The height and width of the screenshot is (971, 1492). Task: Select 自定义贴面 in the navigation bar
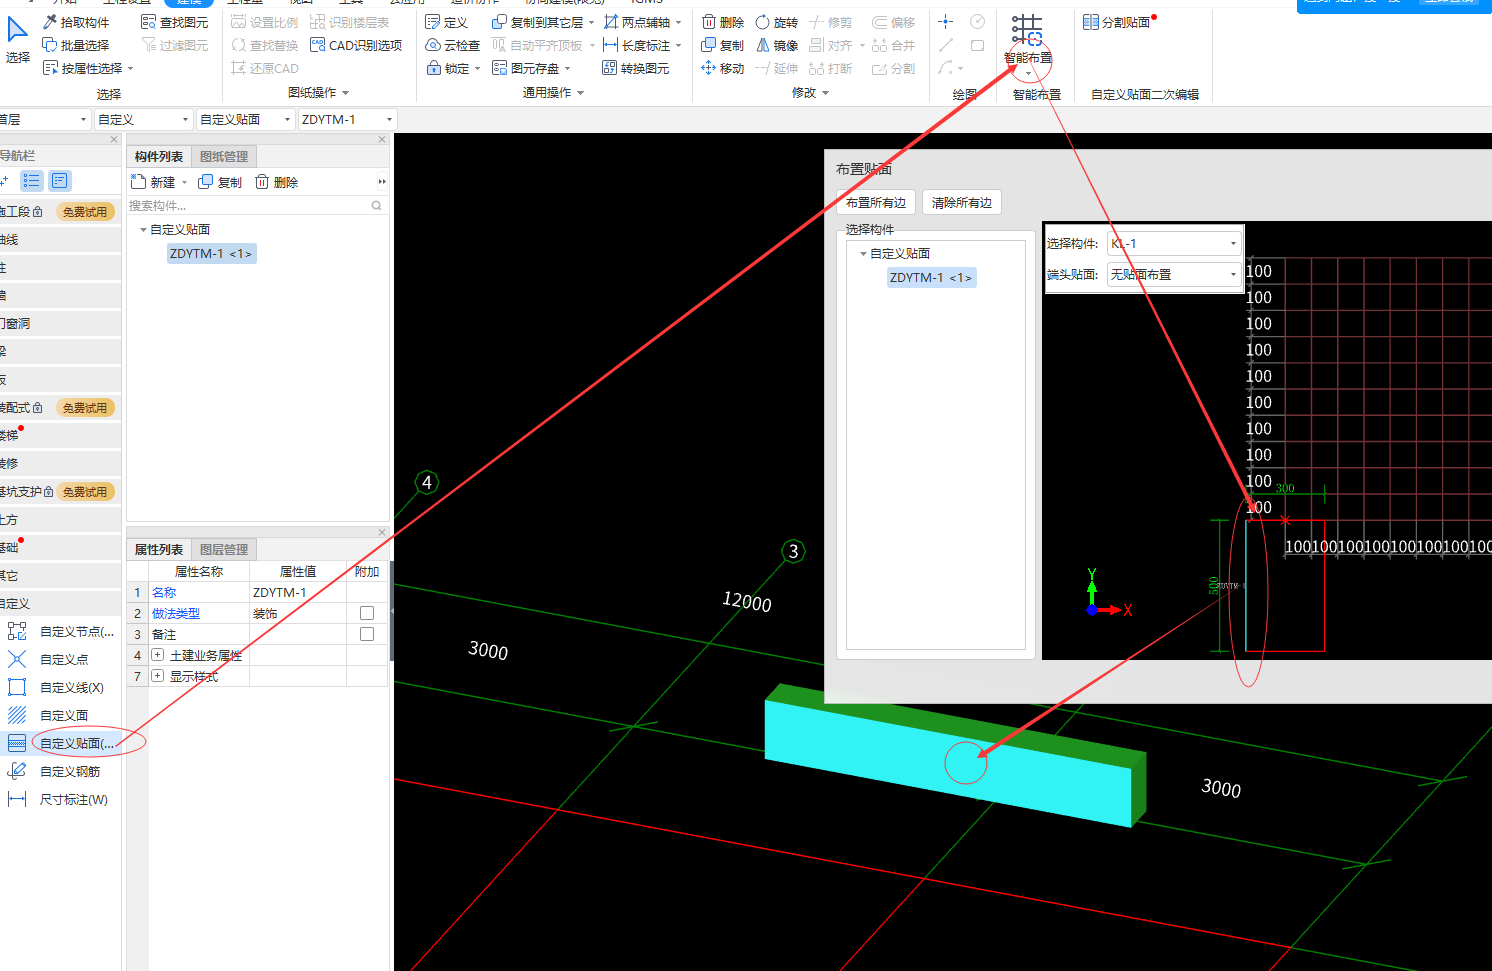click(62, 743)
